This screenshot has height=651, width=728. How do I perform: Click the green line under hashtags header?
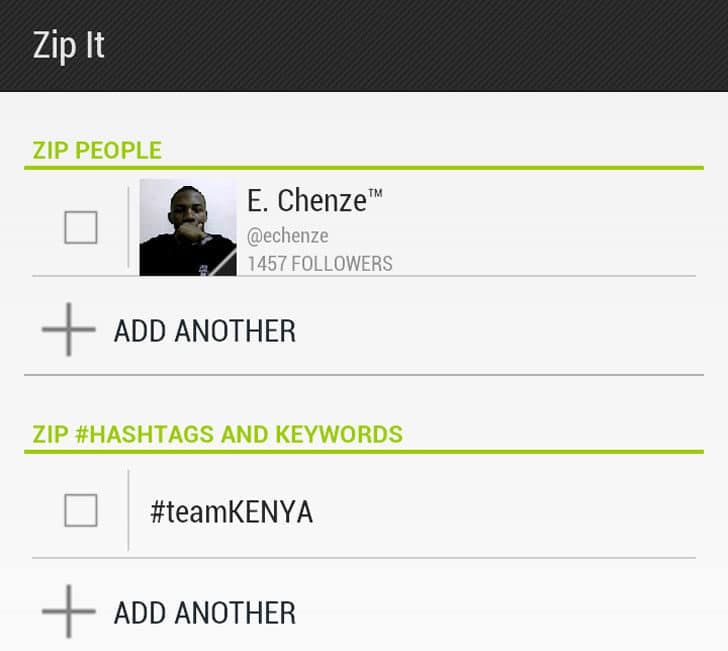364,451
